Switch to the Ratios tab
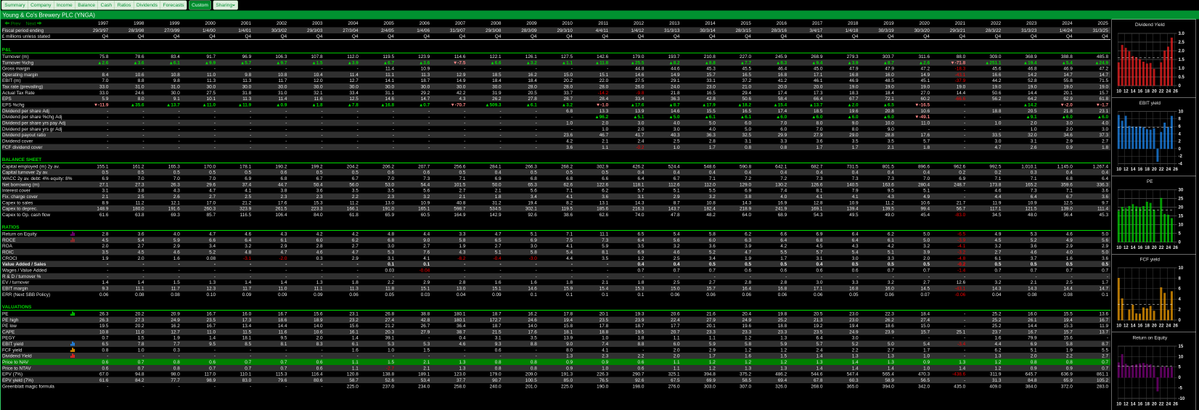The image size is (1199, 410). (126, 5)
